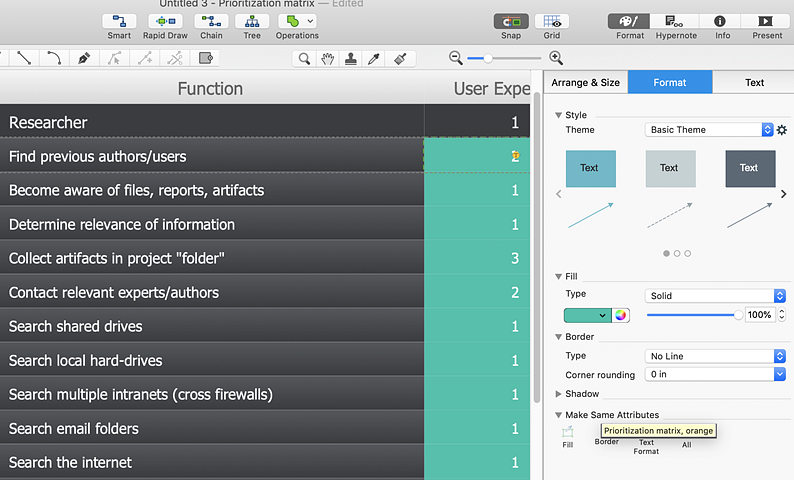Pick the eyedropper tool
This screenshot has height=480, width=794.
click(x=375, y=59)
